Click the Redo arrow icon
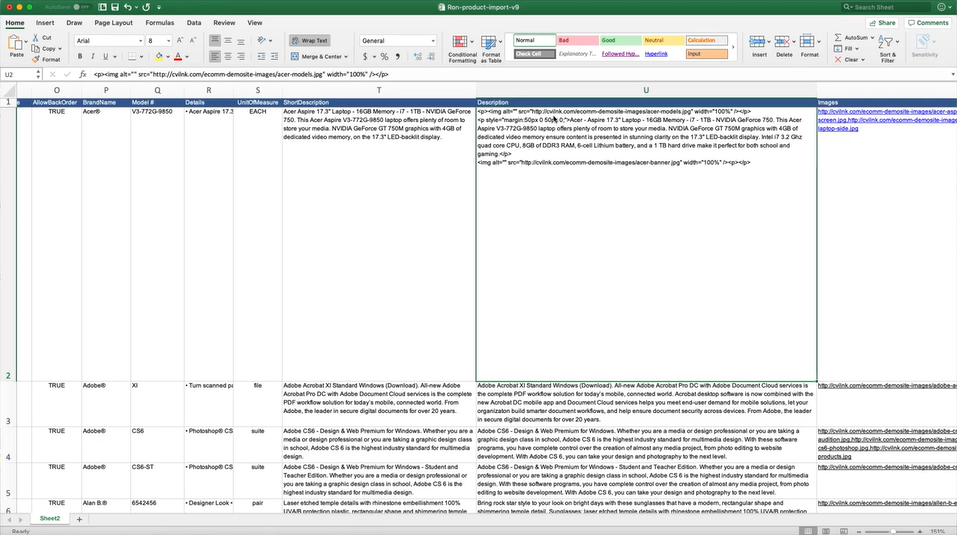The width and height of the screenshot is (957, 535). [x=146, y=7]
